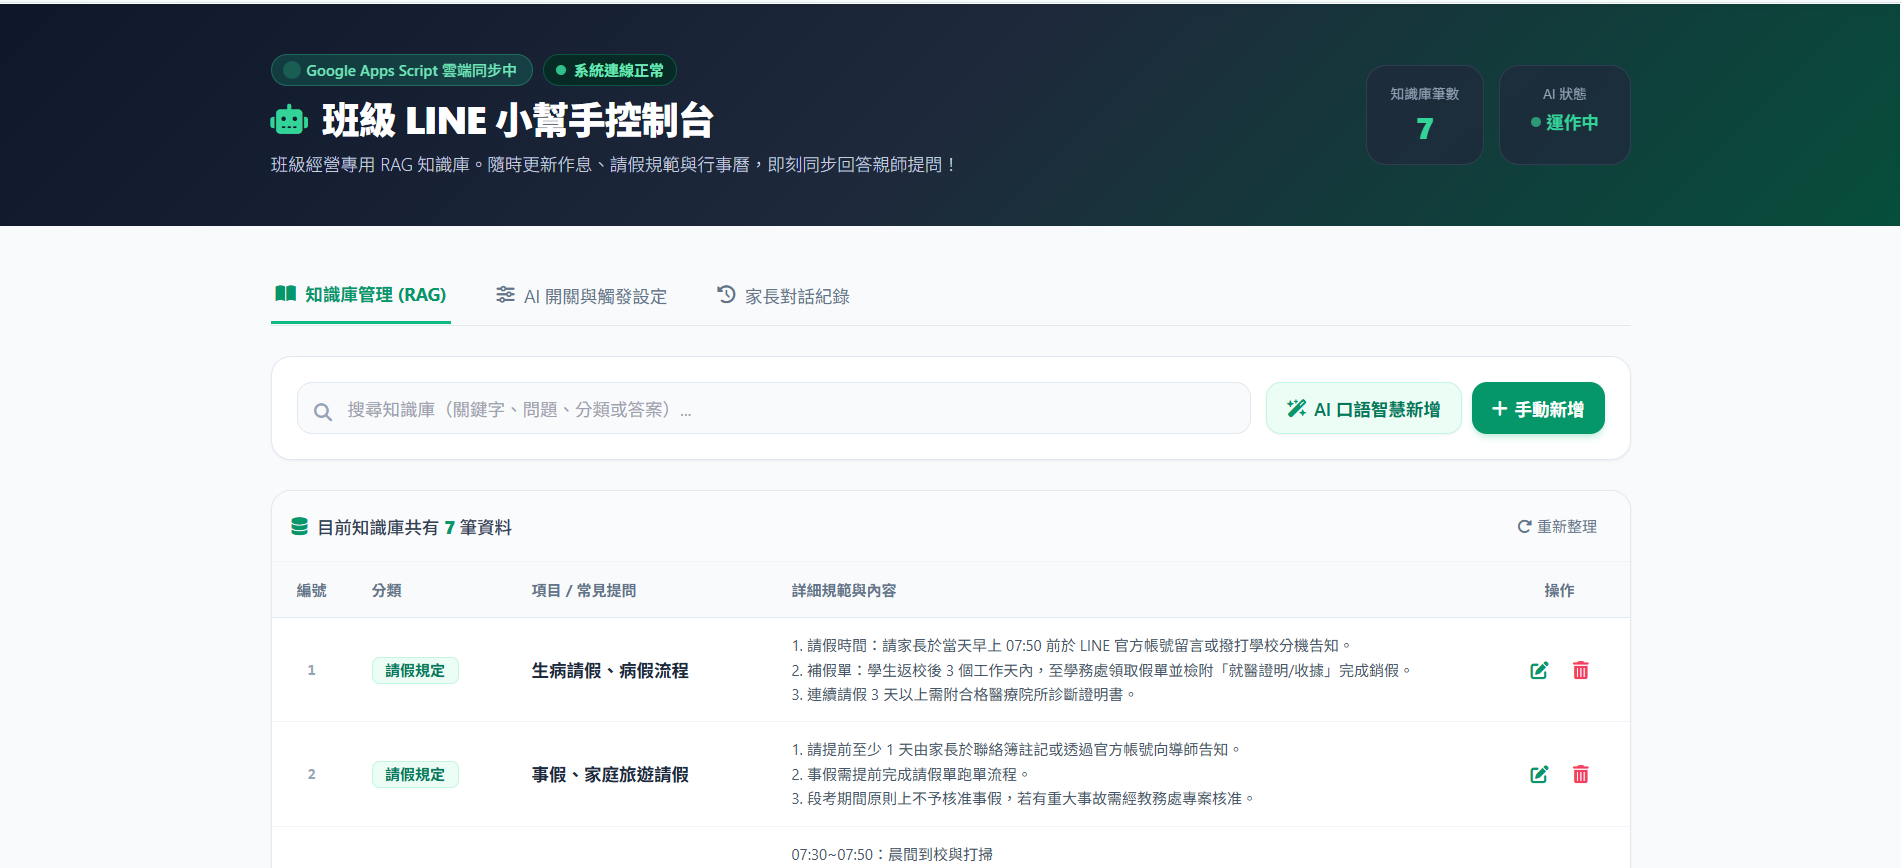Screen dimensions: 1902x868
Task: Click the 系統連線正常 status badge
Action: (610, 70)
